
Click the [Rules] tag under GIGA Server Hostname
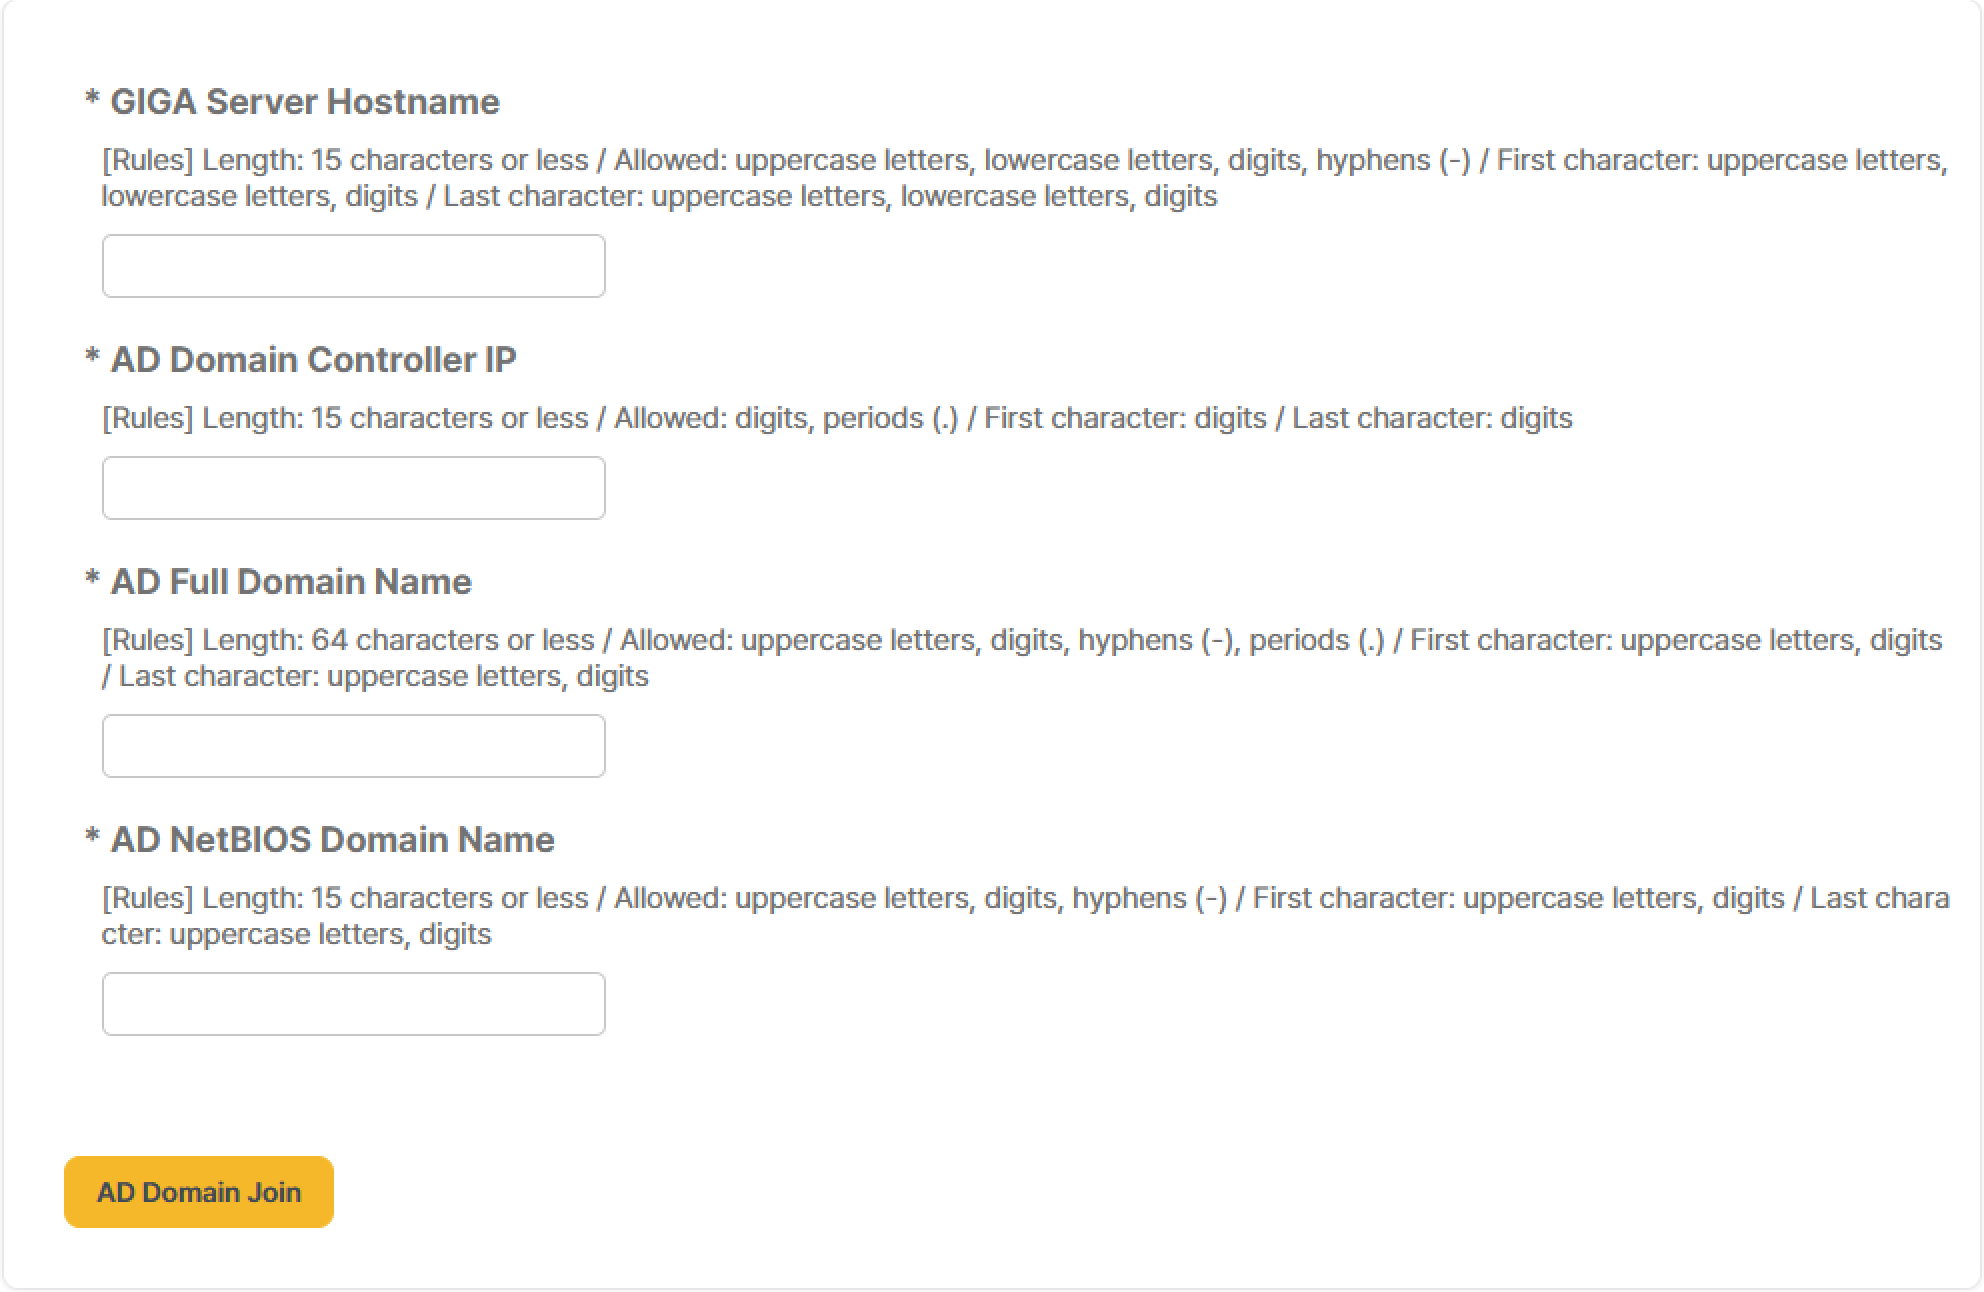148,160
